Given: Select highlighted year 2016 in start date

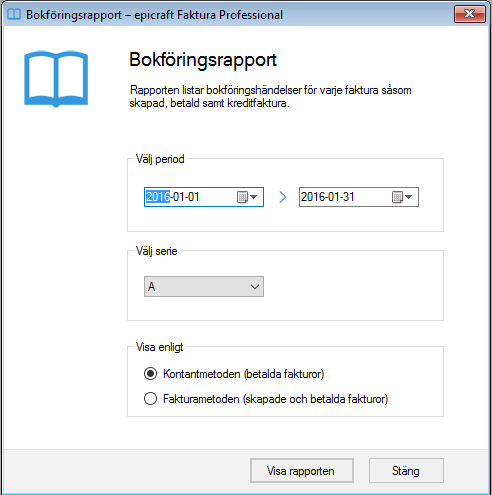Looking at the screenshot, I should point(158,197).
